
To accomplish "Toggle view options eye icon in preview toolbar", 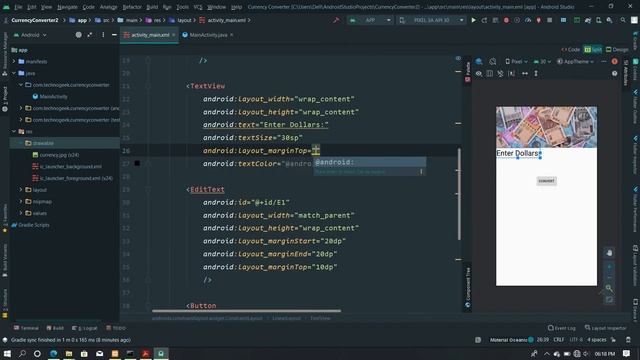I will (479, 73).
